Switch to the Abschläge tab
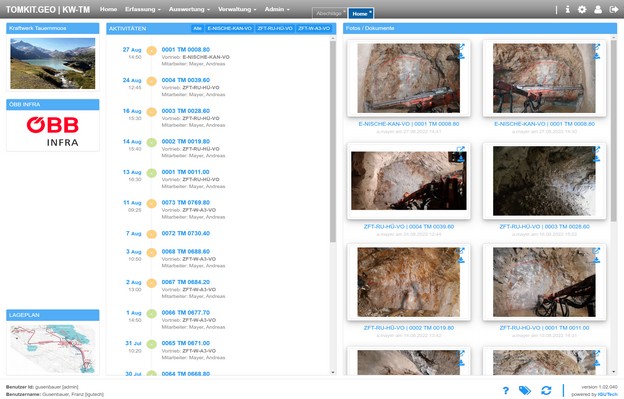624x399 pixels. coord(330,14)
